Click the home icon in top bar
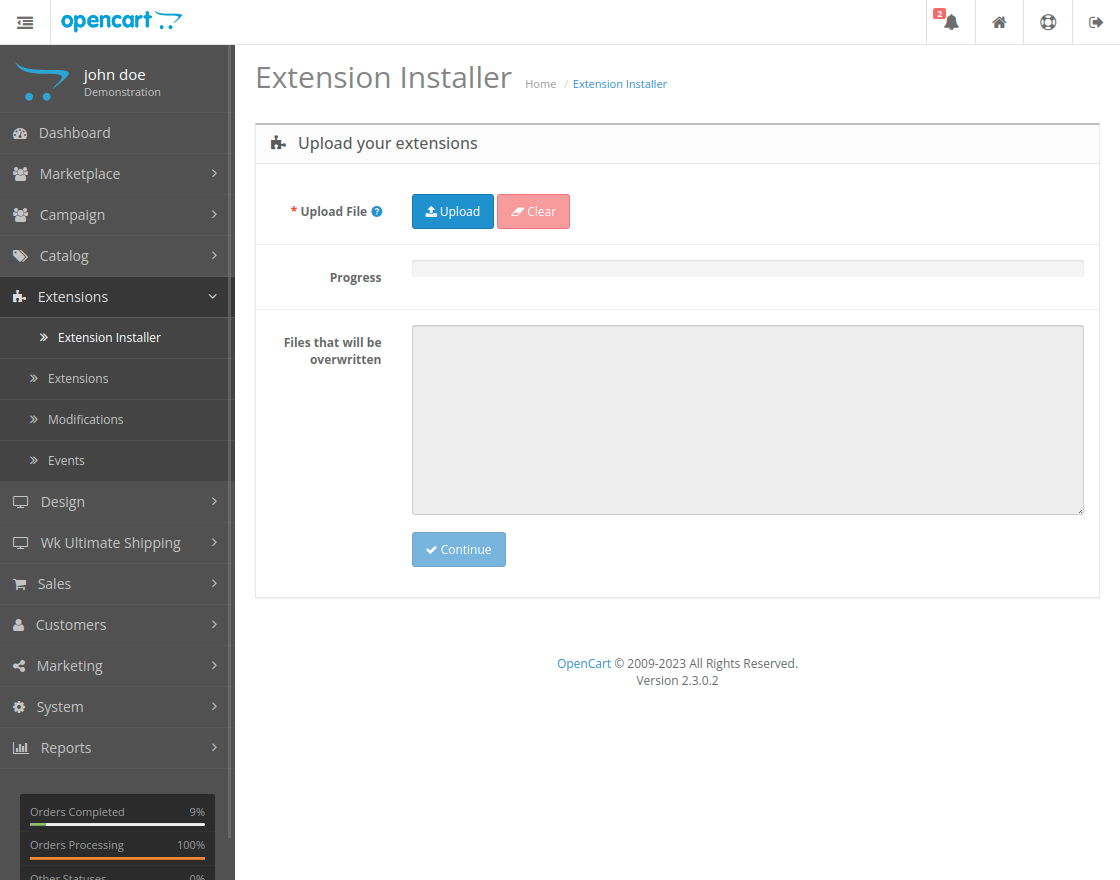The height and width of the screenshot is (880, 1120). 998,22
